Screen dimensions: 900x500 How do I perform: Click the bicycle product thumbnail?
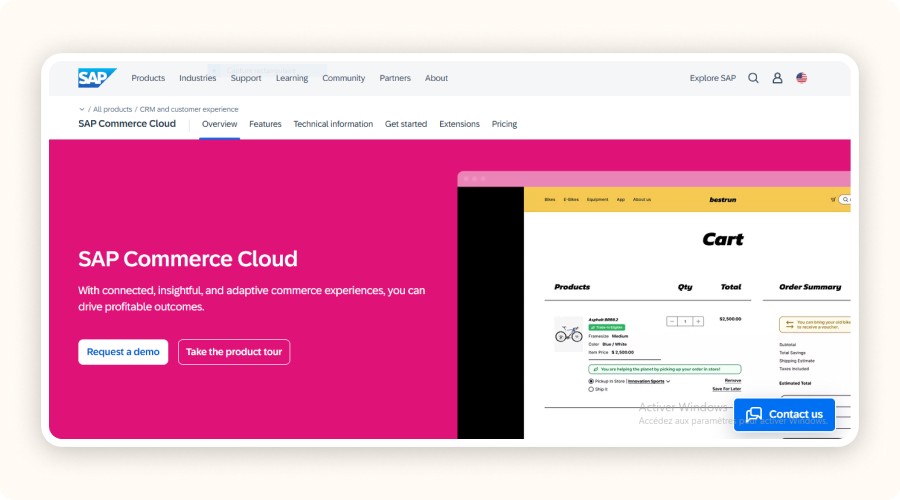568,334
